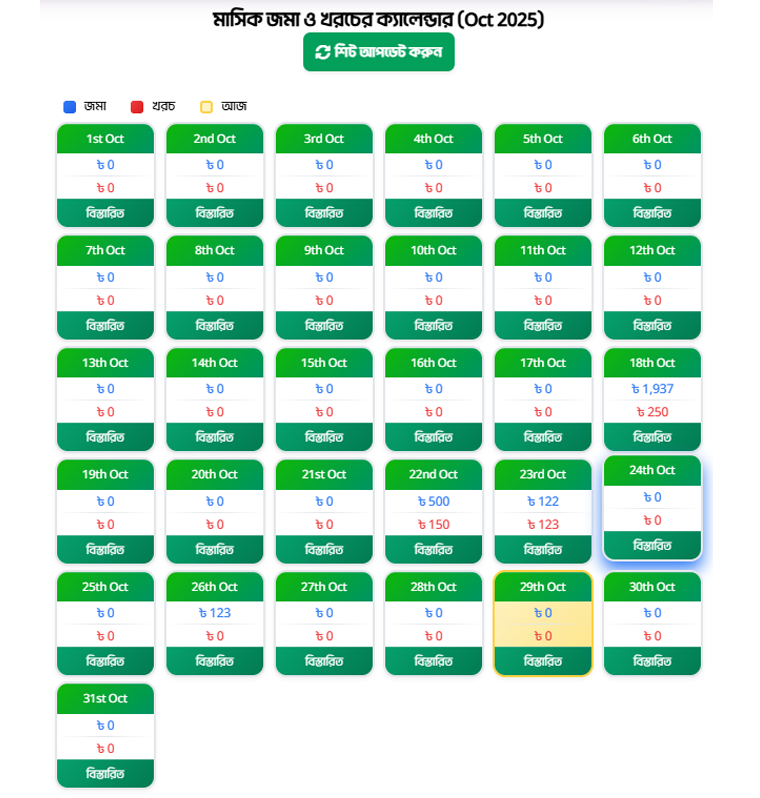
Task: View বিস্তারিত for 15th Oct
Action: coord(324,437)
